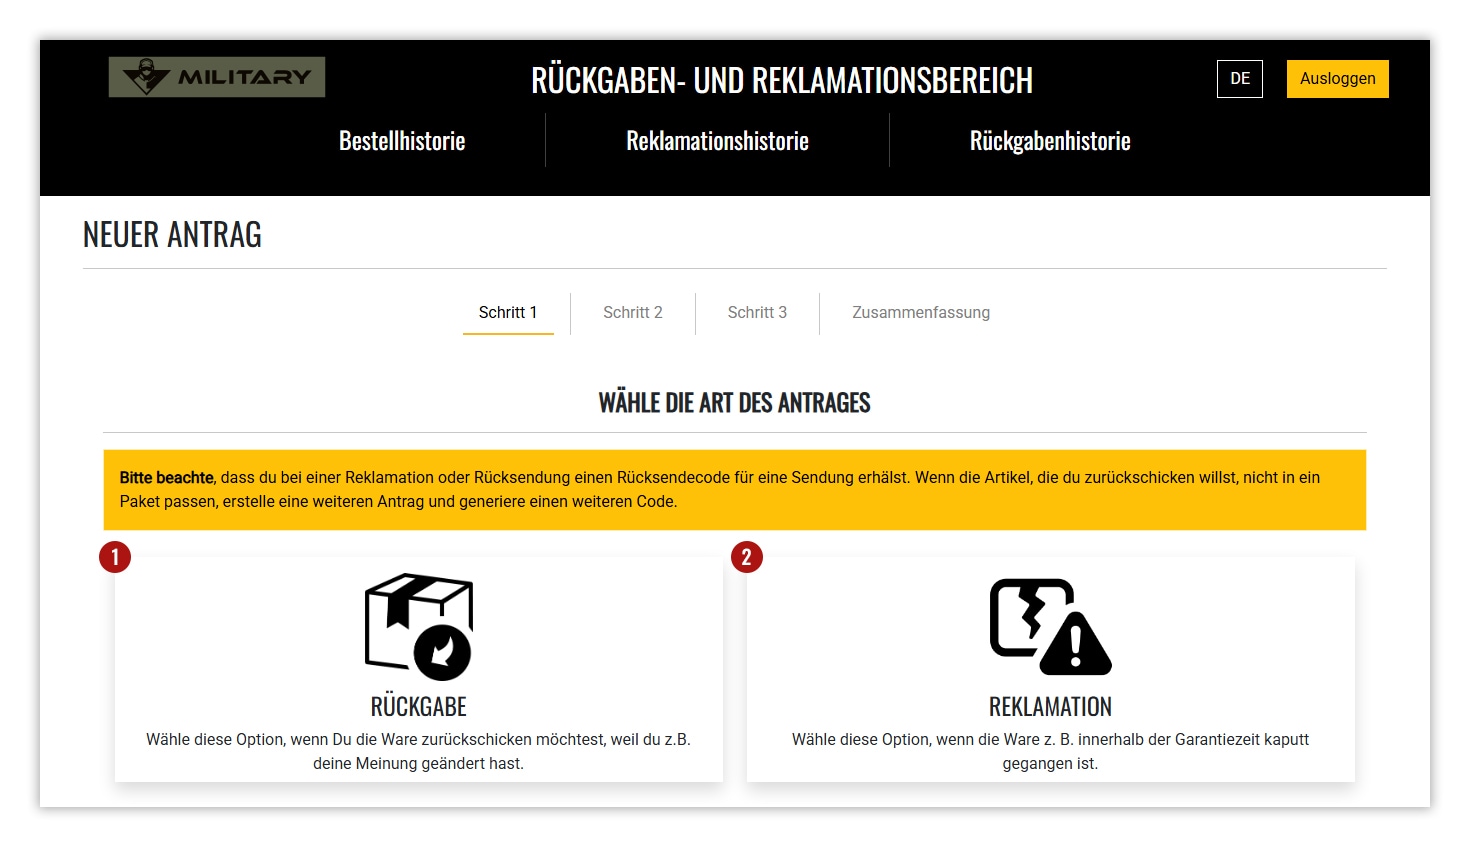Switch to the Schritt 2 step
The width and height of the screenshot is (1470, 847).
click(633, 313)
